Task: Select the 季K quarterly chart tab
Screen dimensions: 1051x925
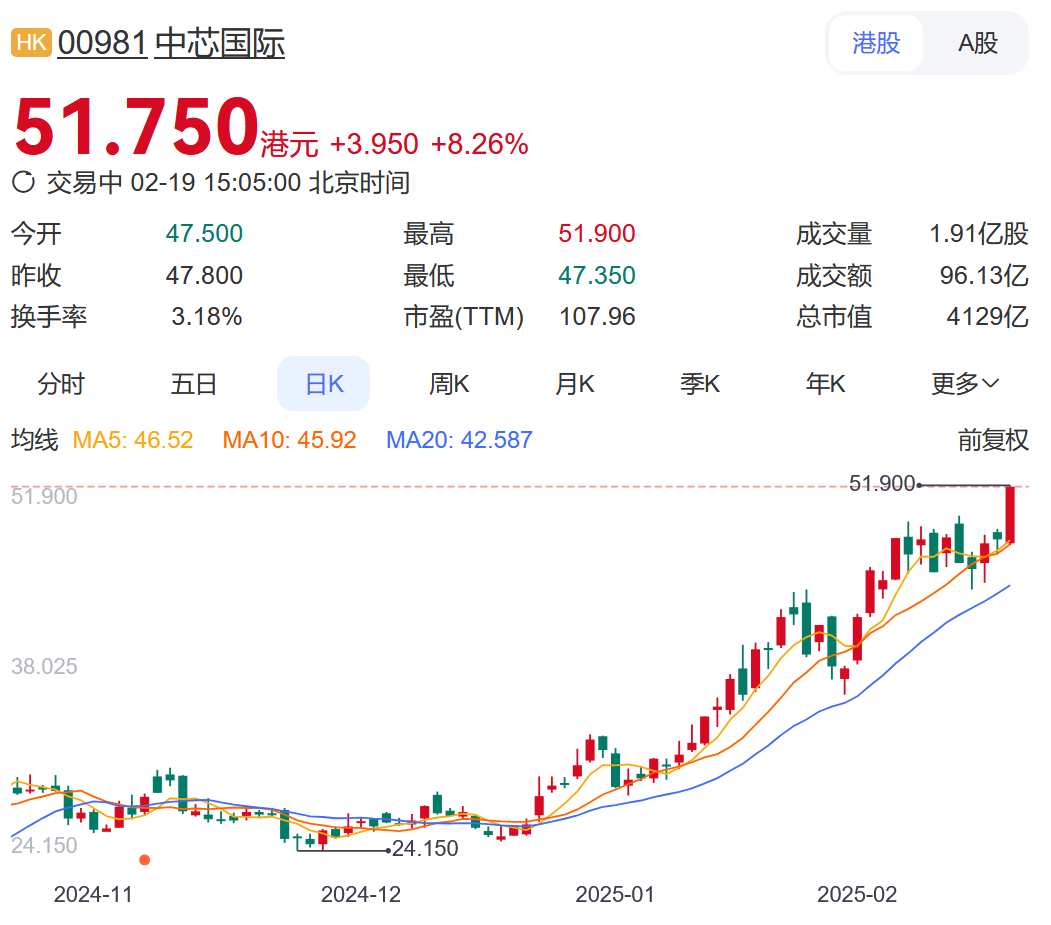Action: click(700, 384)
